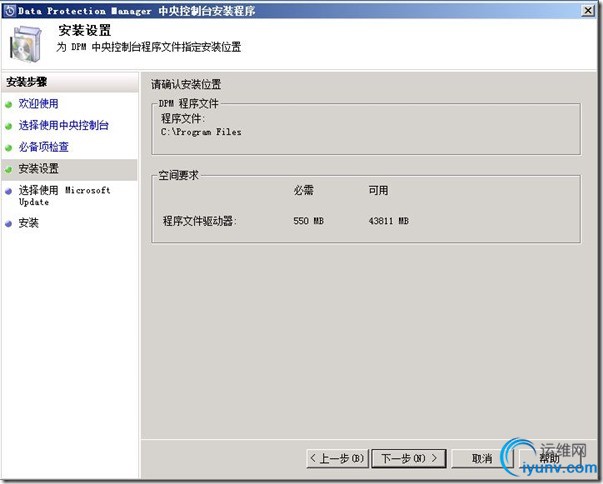This screenshot has height=484, width=603.
Task: Click the 程序文件驱动器 label
Action: click(200, 221)
